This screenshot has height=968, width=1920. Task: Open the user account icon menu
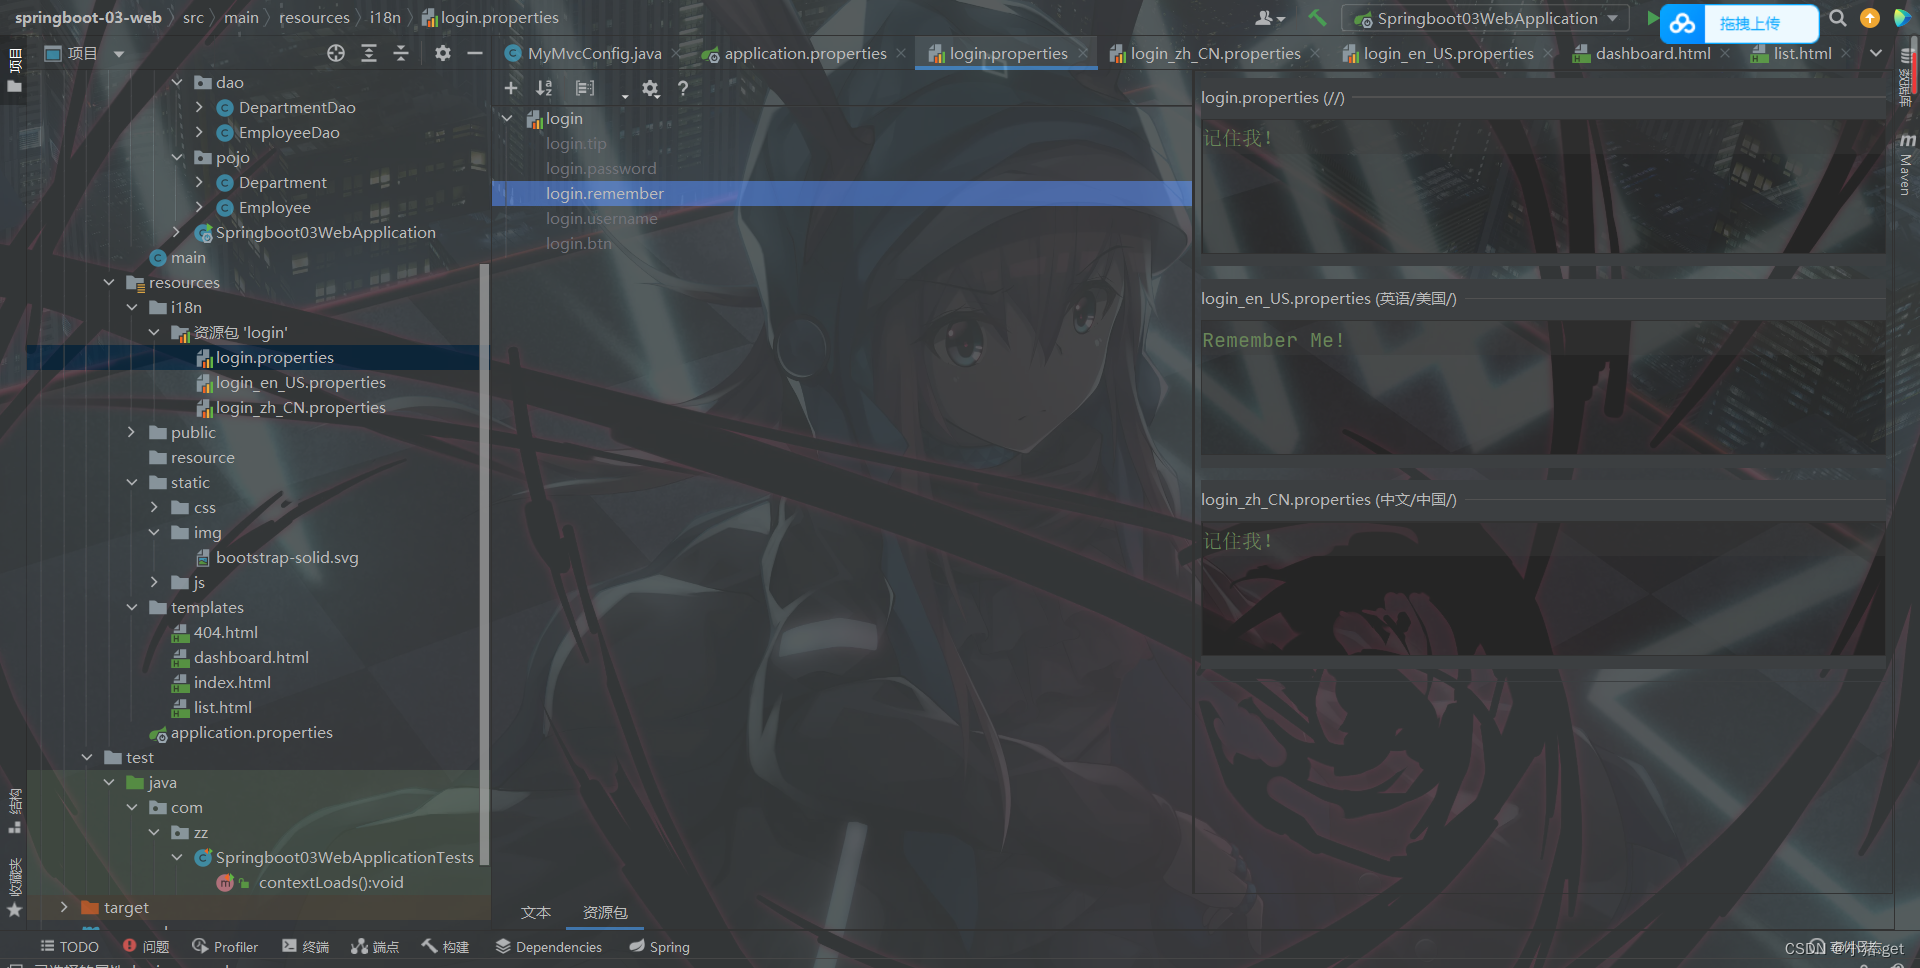click(x=1270, y=18)
